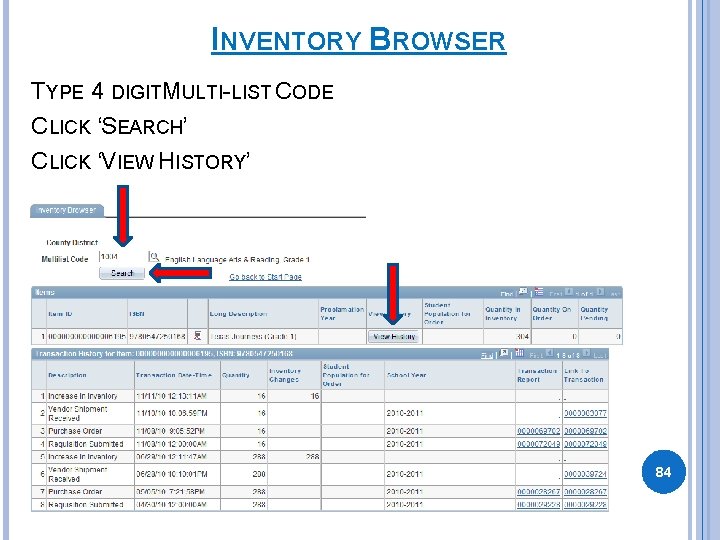Click the row 4 Requisition Submitted description
Image resolution: width=720 pixels, height=540 pixels.
(86, 444)
